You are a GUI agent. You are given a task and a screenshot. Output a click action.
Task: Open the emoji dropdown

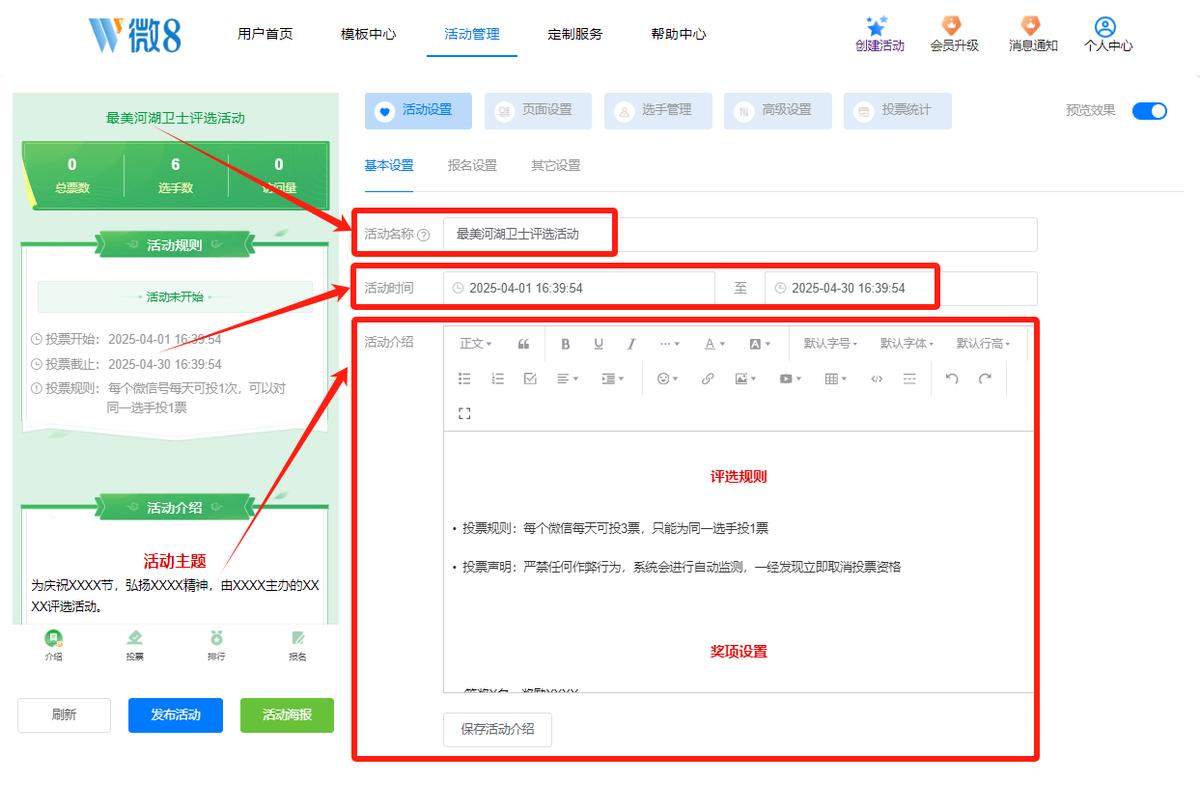coord(667,379)
